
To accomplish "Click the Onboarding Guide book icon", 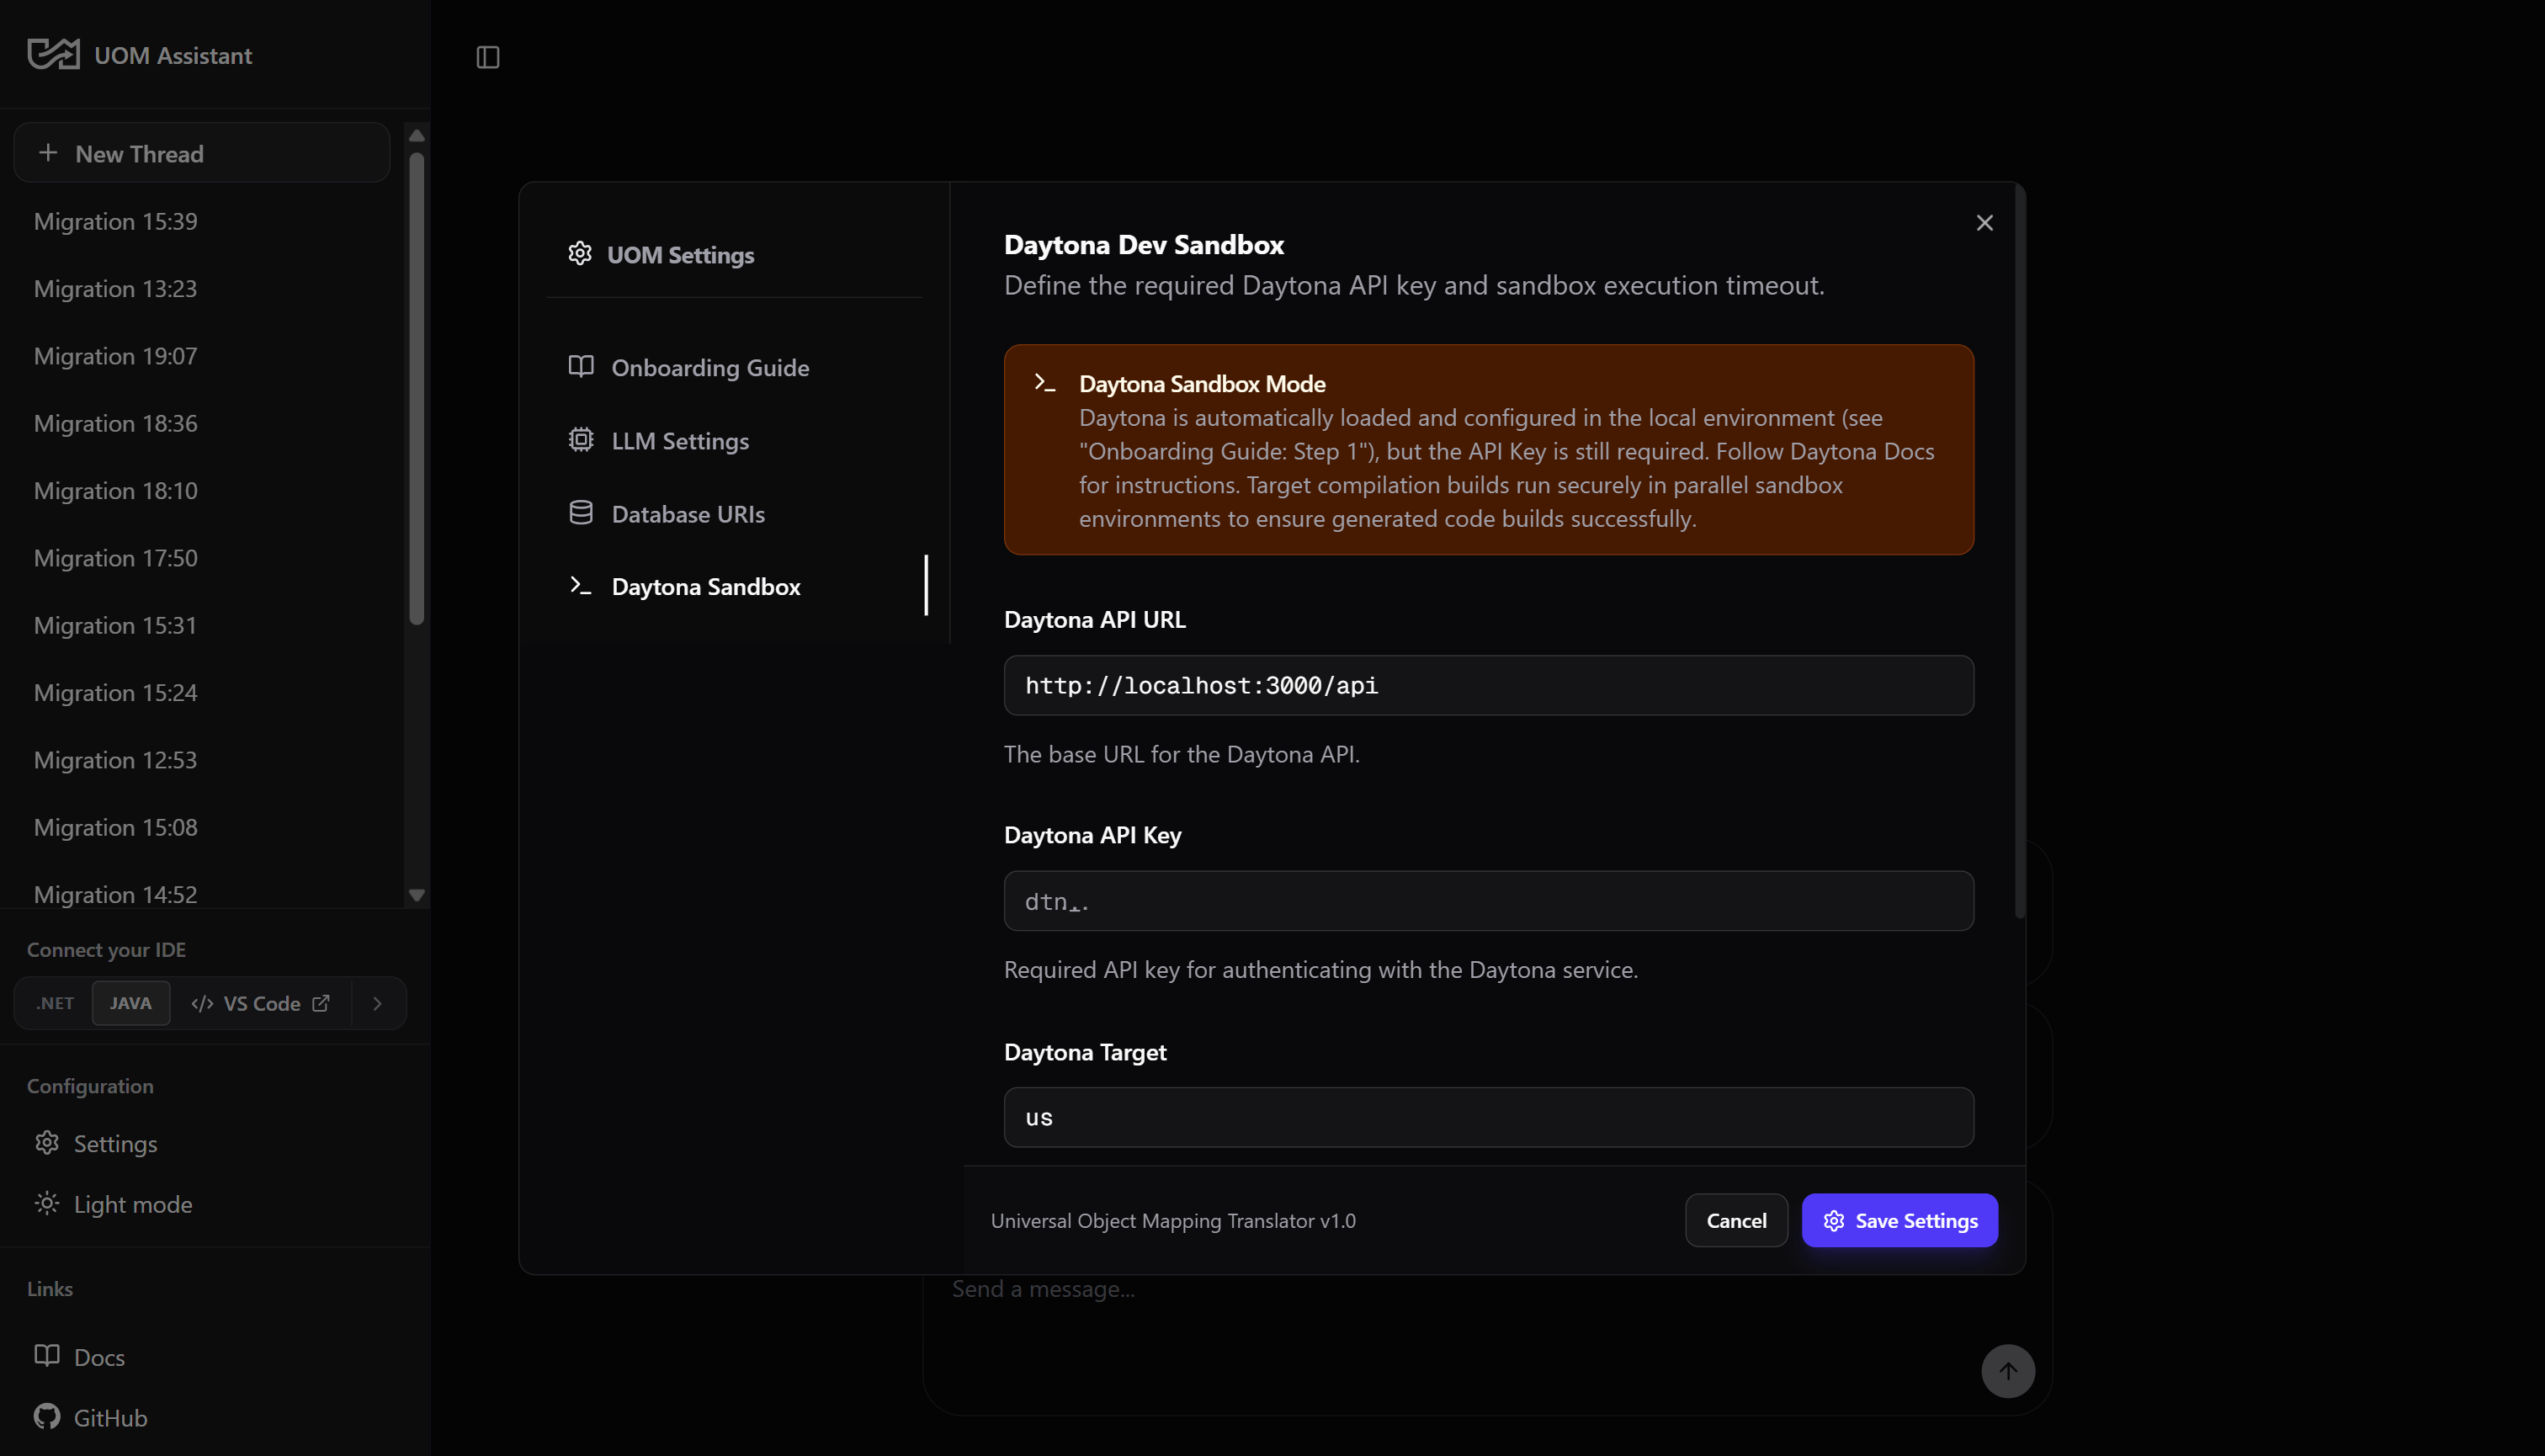I will pyautogui.click(x=581, y=367).
